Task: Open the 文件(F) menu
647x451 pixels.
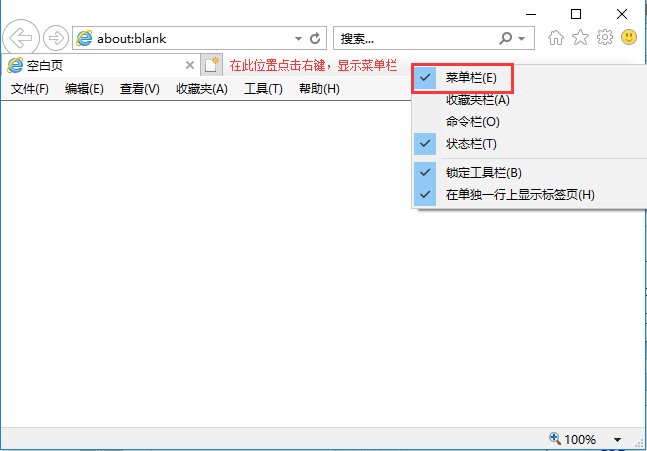Action: (x=30, y=89)
